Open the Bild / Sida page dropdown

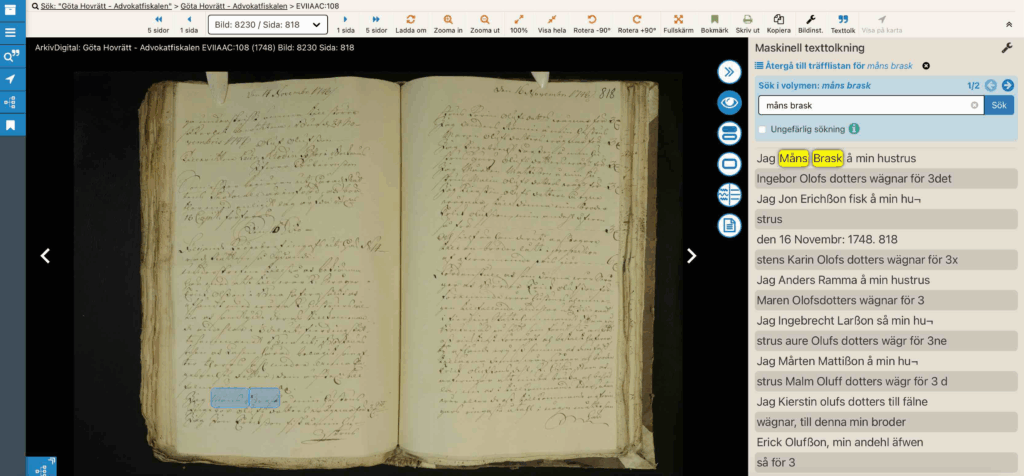(267, 24)
